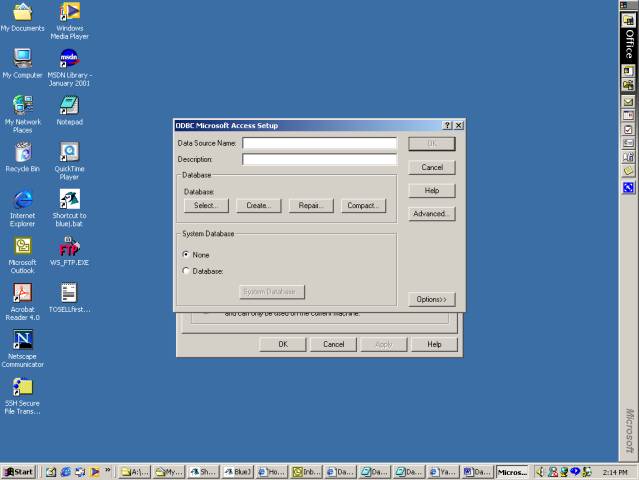
Task: Click Cancel in background administrator dialog
Action: (x=333, y=344)
